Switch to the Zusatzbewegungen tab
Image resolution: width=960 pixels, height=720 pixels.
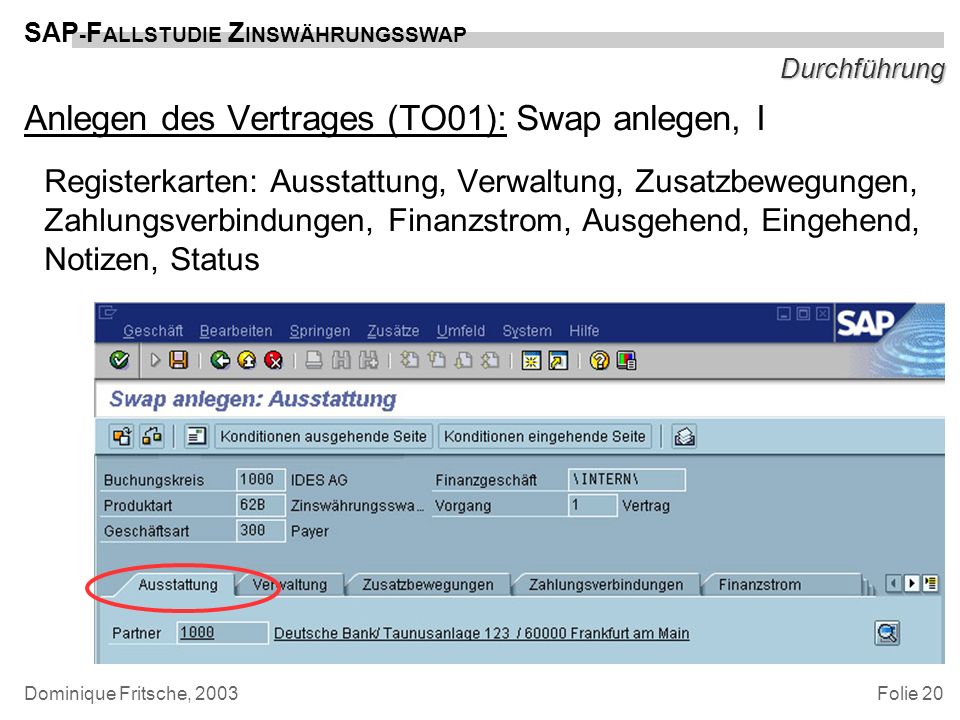(x=427, y=585)
